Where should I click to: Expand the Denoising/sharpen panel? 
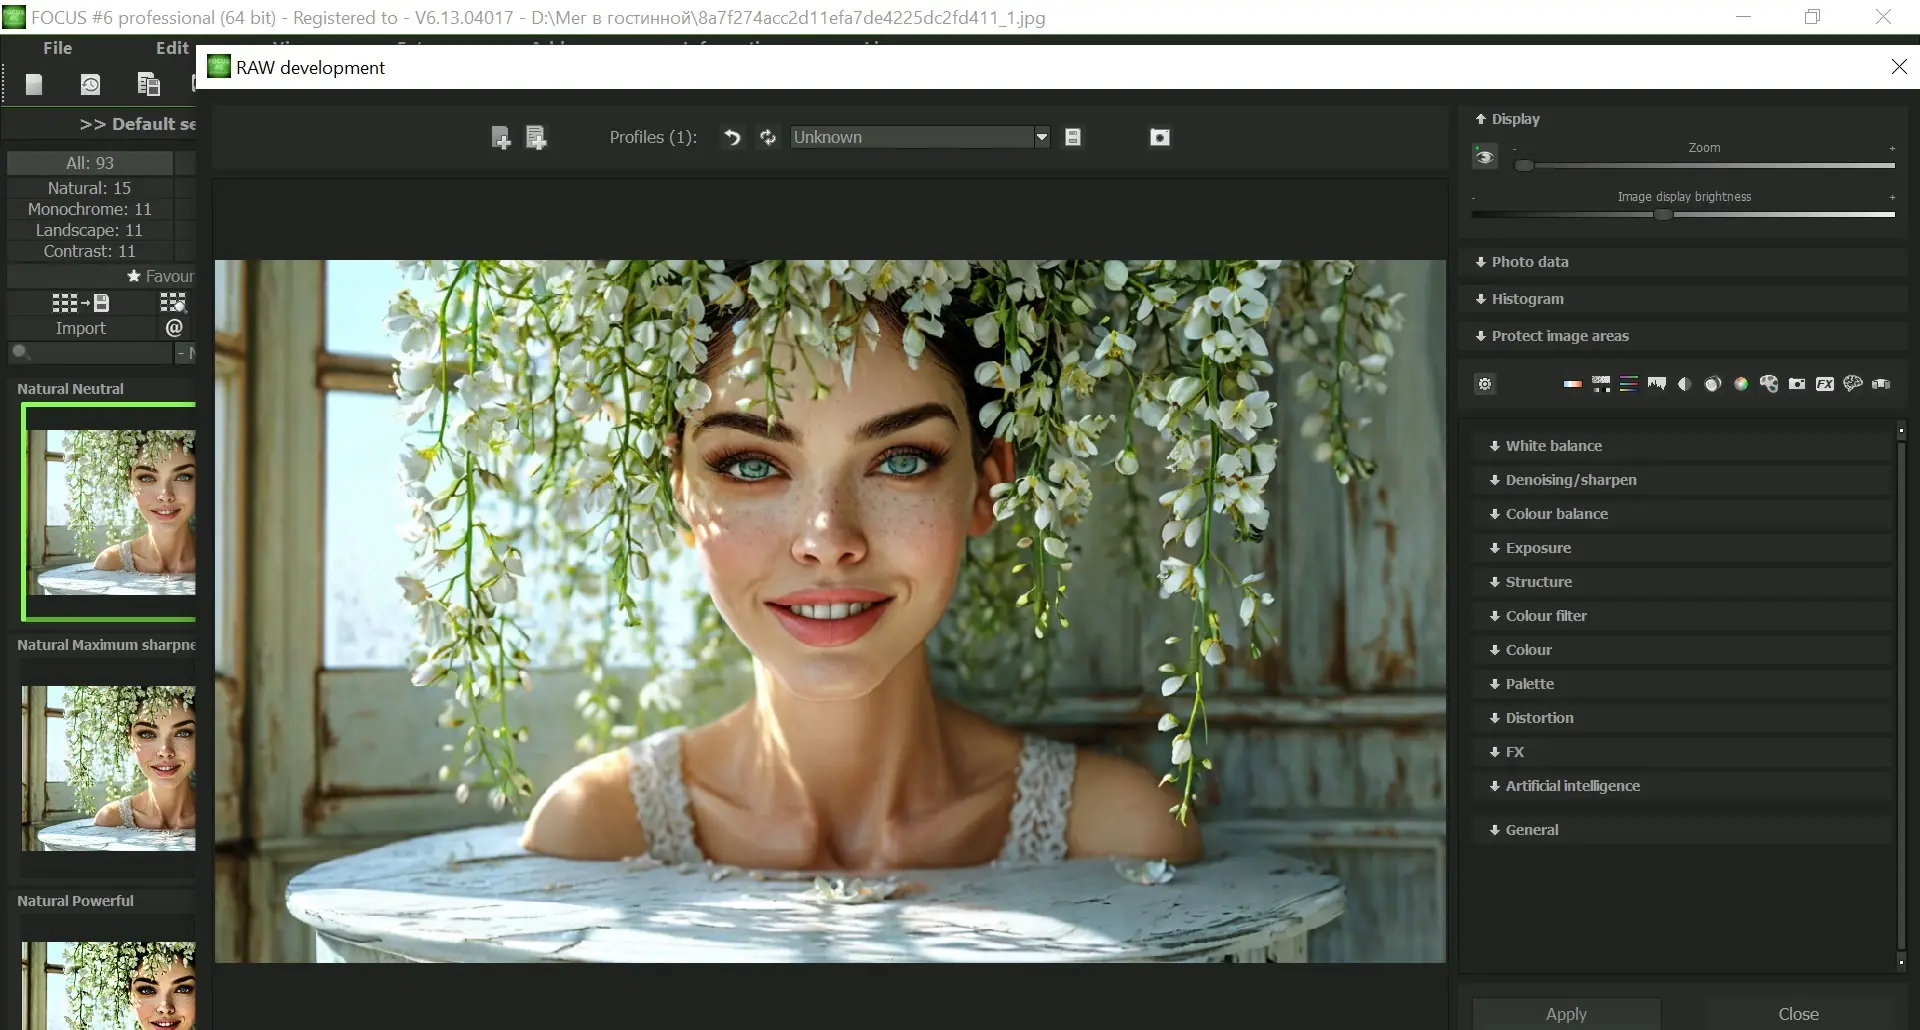(1682, 480)
